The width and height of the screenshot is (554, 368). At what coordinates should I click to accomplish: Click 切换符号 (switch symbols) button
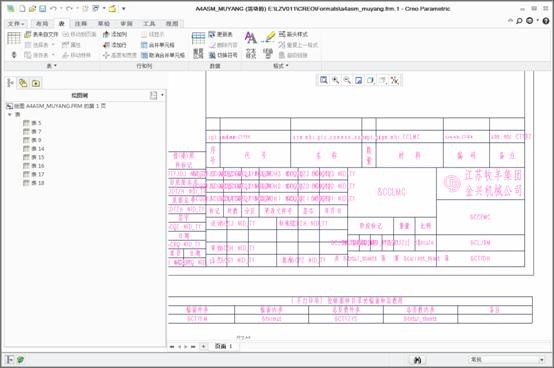223,55
